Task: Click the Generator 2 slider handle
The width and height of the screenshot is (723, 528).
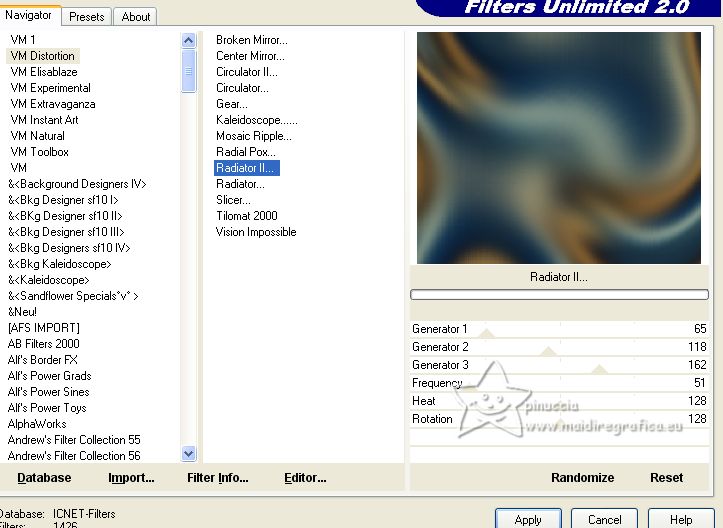Action: point(548,351)
